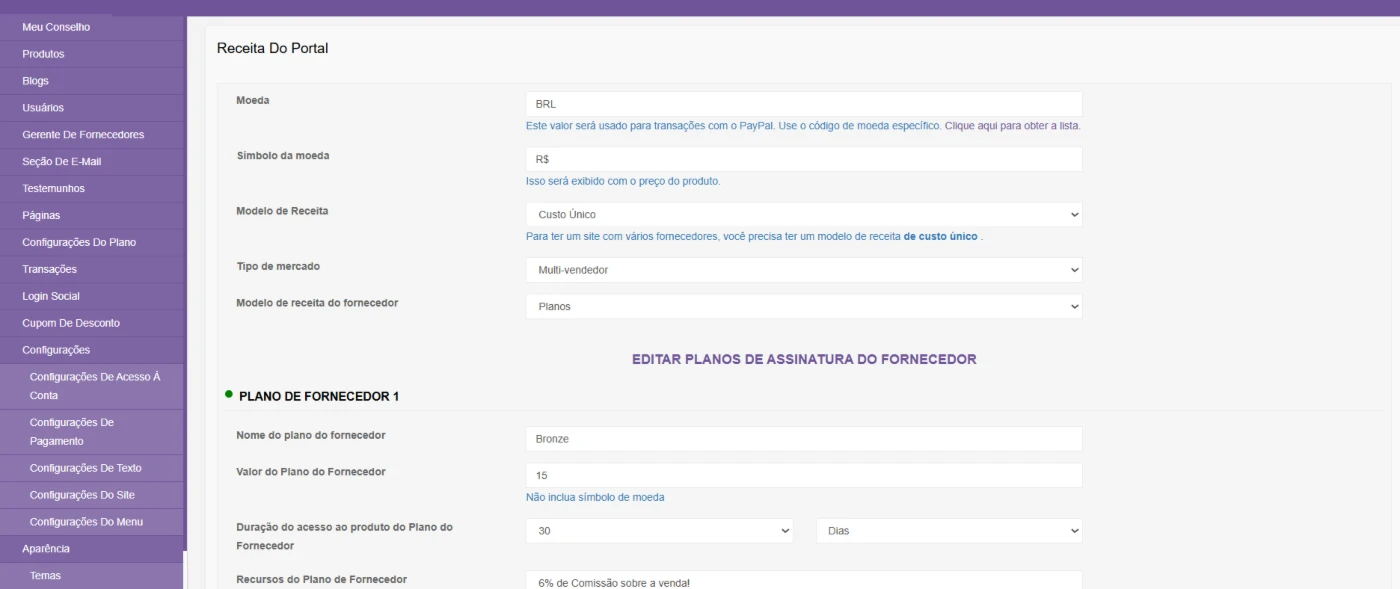Click the 'Não inclua símbolo de moeda' hint
This screenshot has height=589, width=1400.
(x=595, y=497)
